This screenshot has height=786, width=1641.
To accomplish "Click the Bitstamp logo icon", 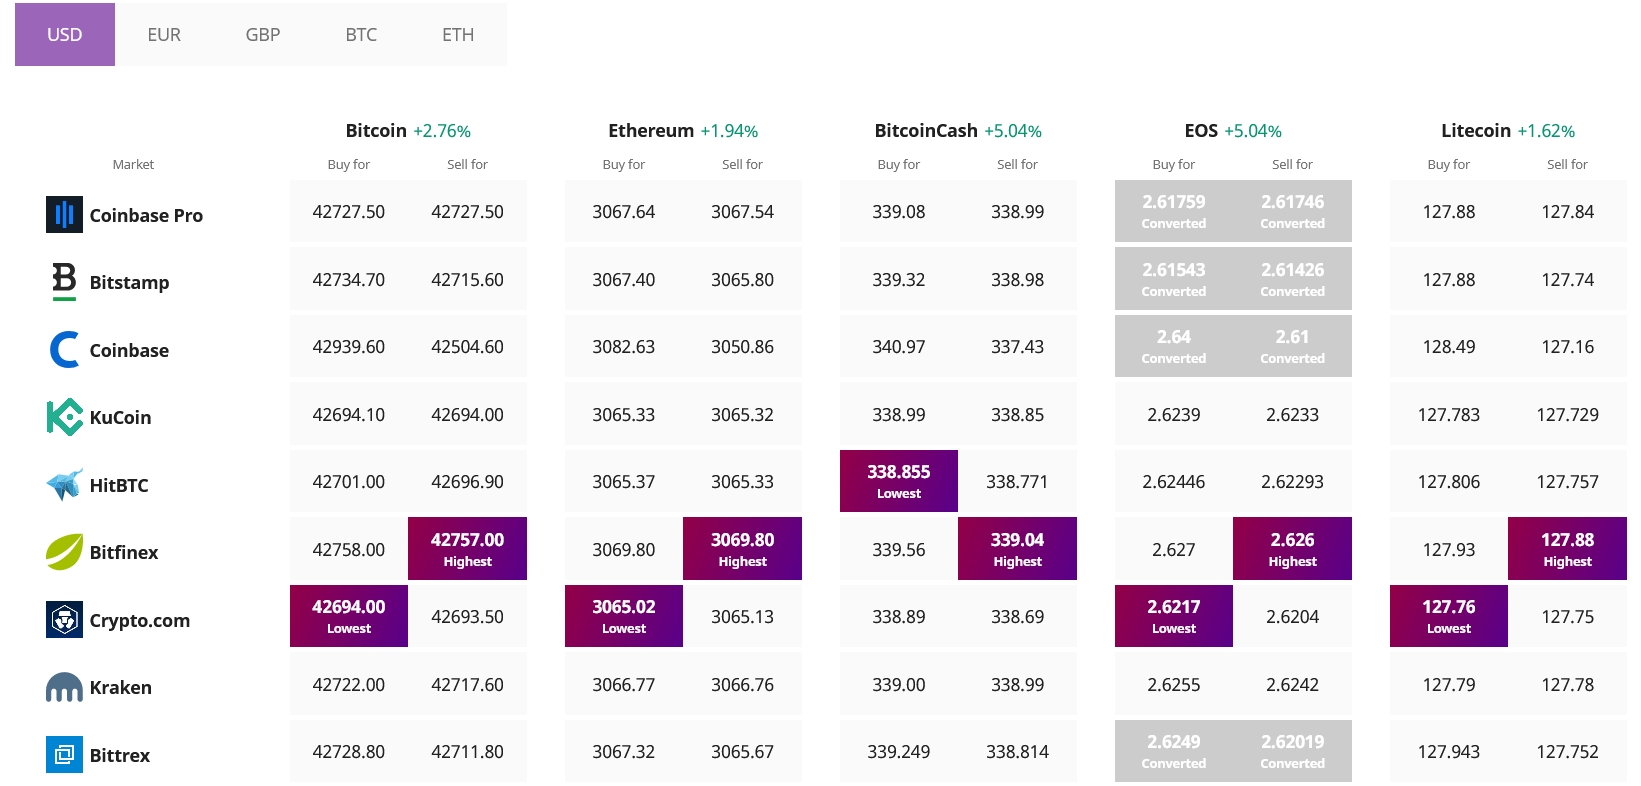I will pyautogui.click(x=64, y=281).
